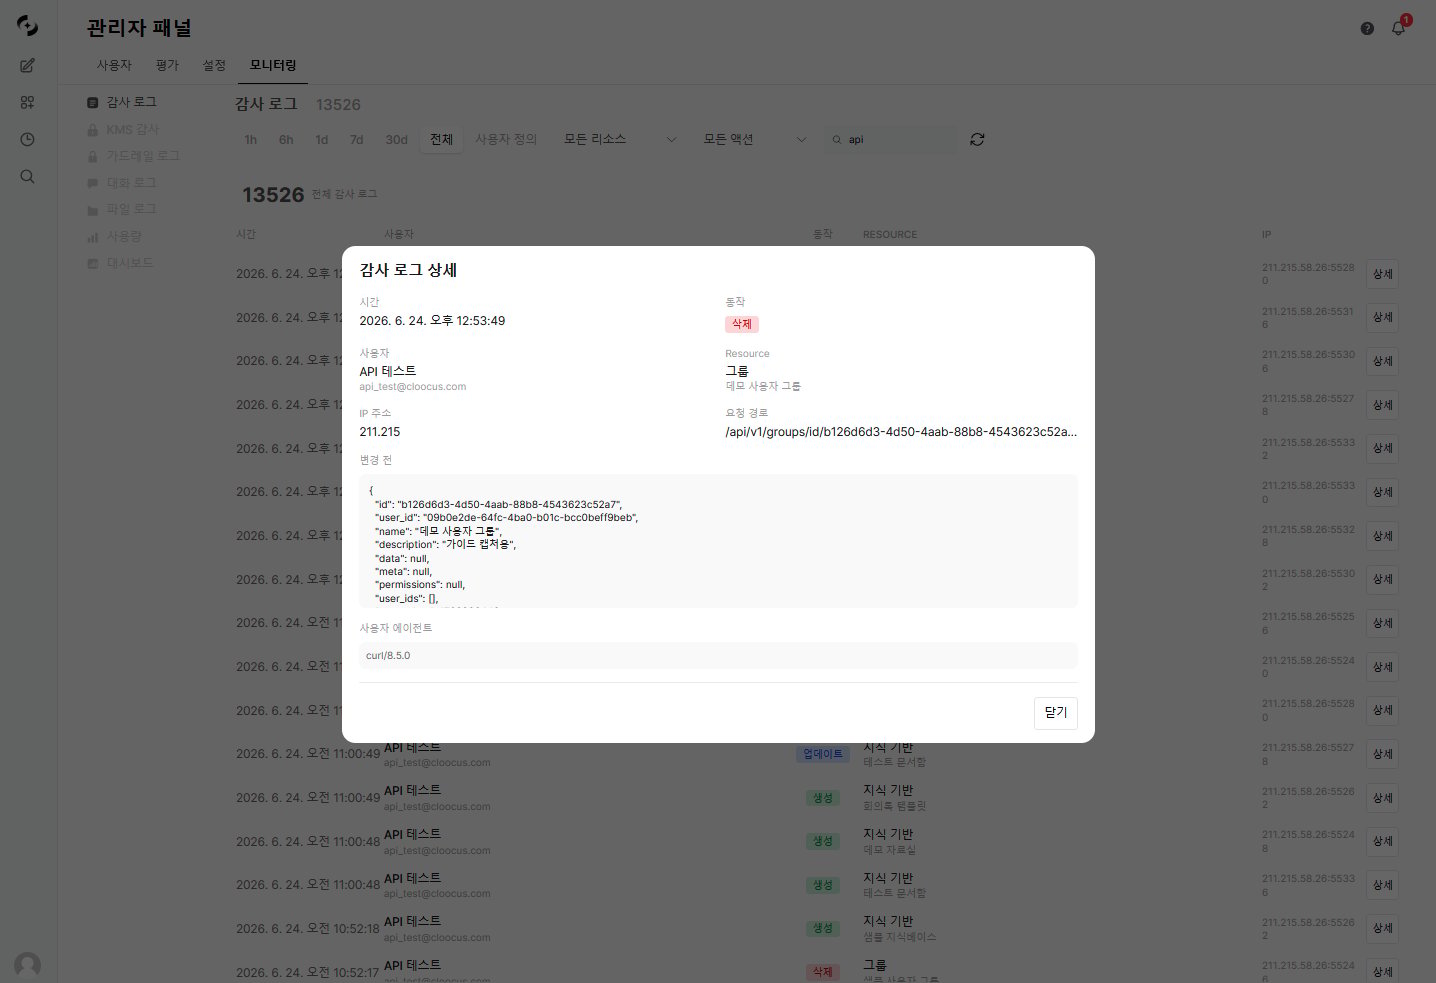Open 대화 로그 in the side menu
The height and width of the screenshot is (983, 1436).
(x=131, y=183)
